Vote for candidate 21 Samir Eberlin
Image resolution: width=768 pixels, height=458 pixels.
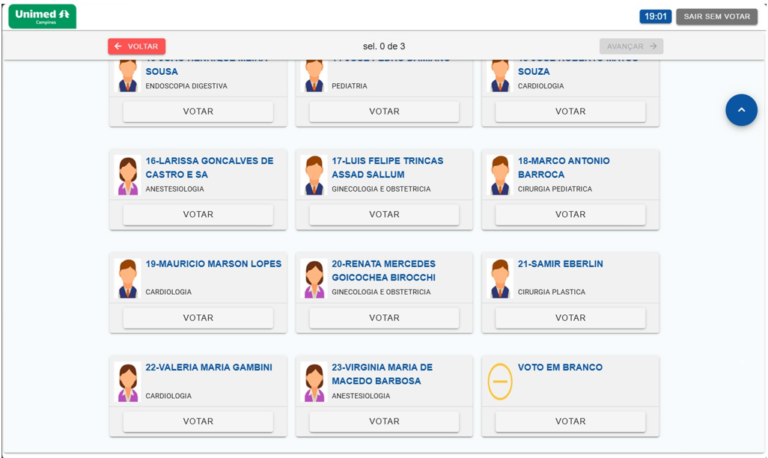click(x=570, y=318)
